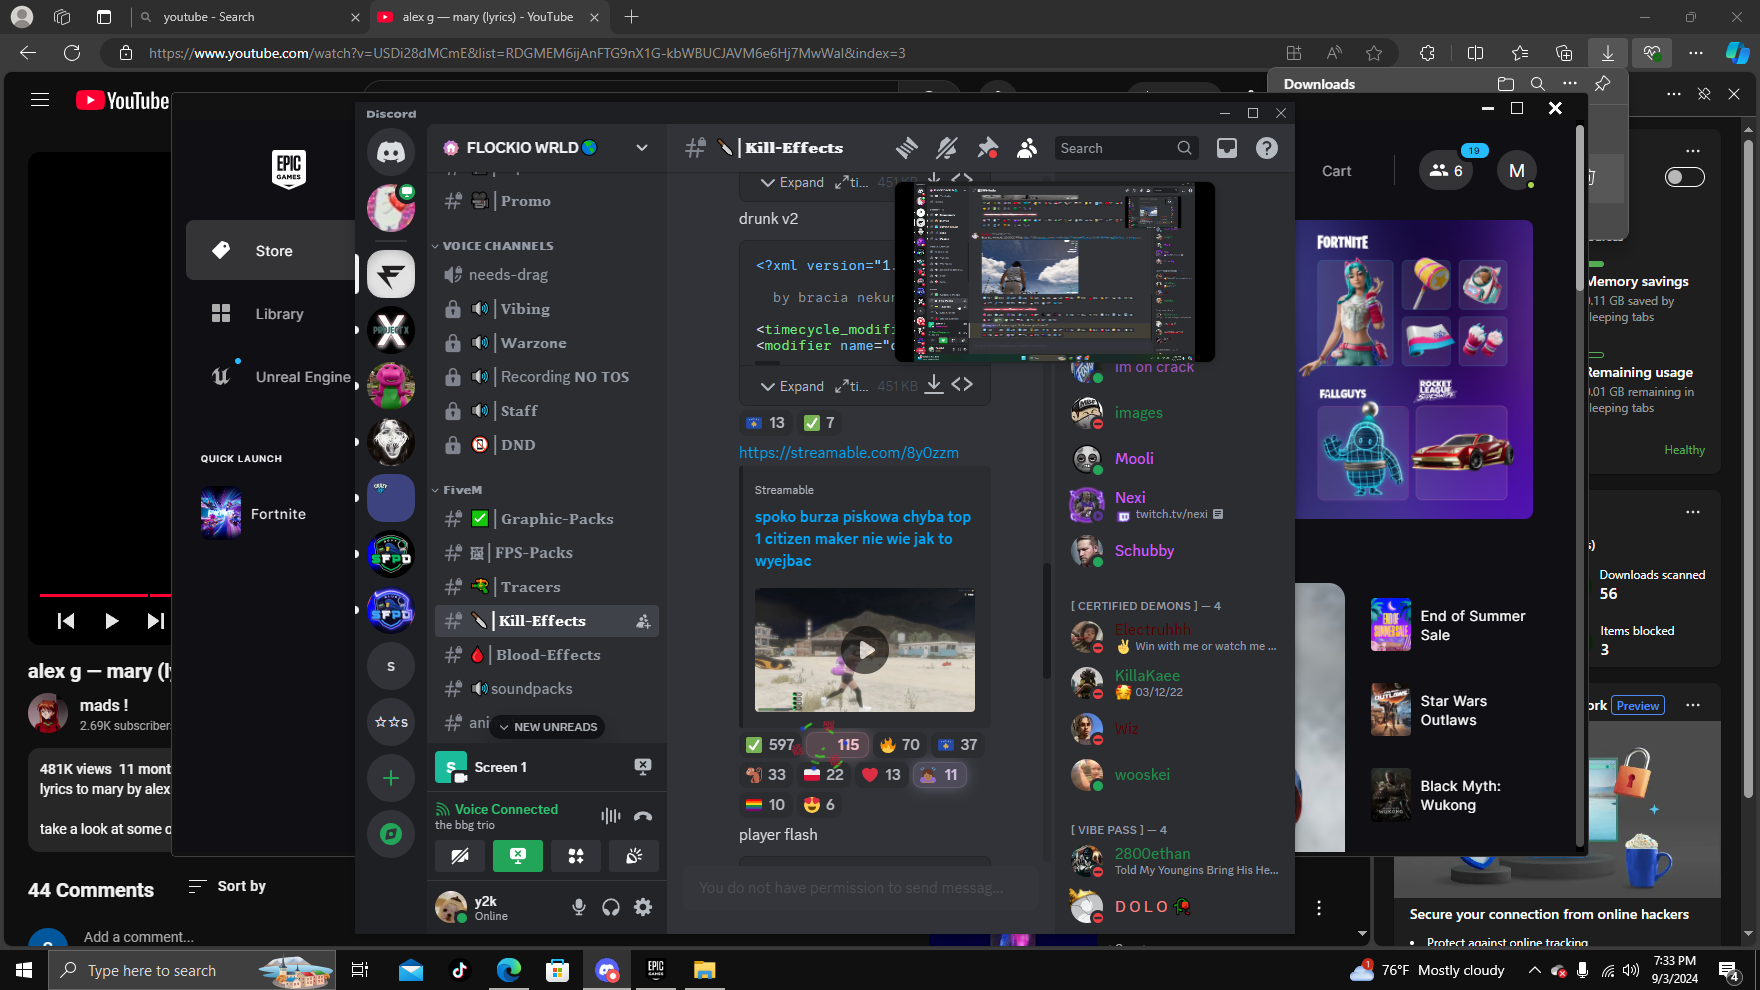This screenshot has height=990, width=1760.
Task: Skip to next YouTube video
Action: [155, 621]
